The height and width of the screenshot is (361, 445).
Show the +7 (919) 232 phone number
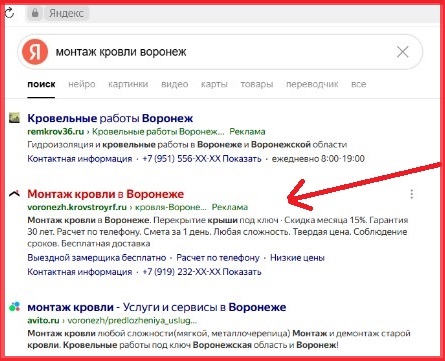point(202,272)
